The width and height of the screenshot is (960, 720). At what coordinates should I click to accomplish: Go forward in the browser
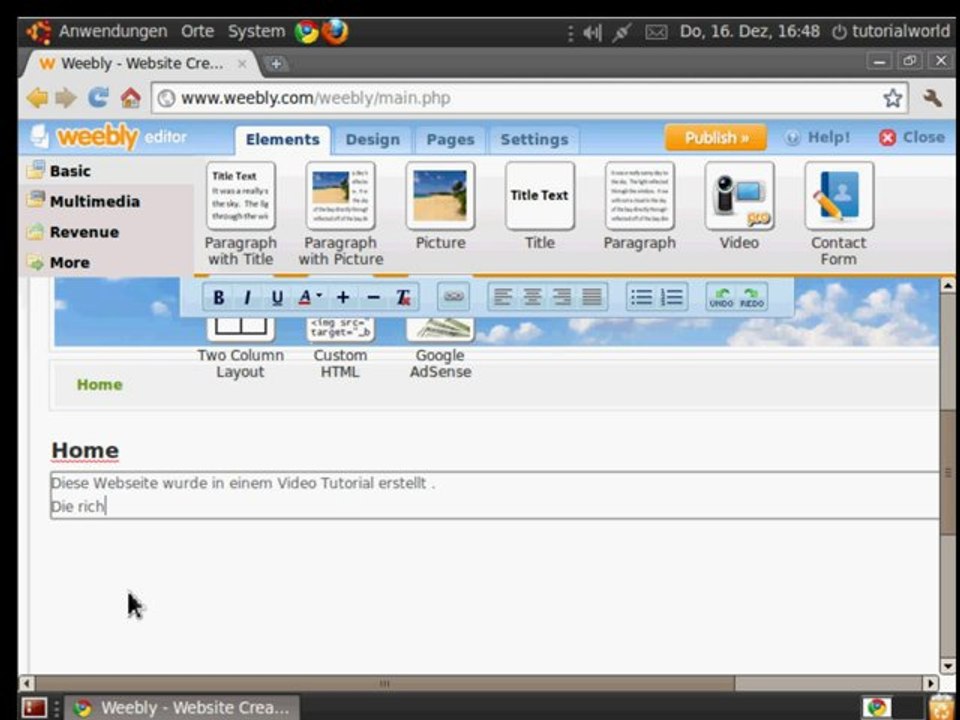tap(66, 98)
